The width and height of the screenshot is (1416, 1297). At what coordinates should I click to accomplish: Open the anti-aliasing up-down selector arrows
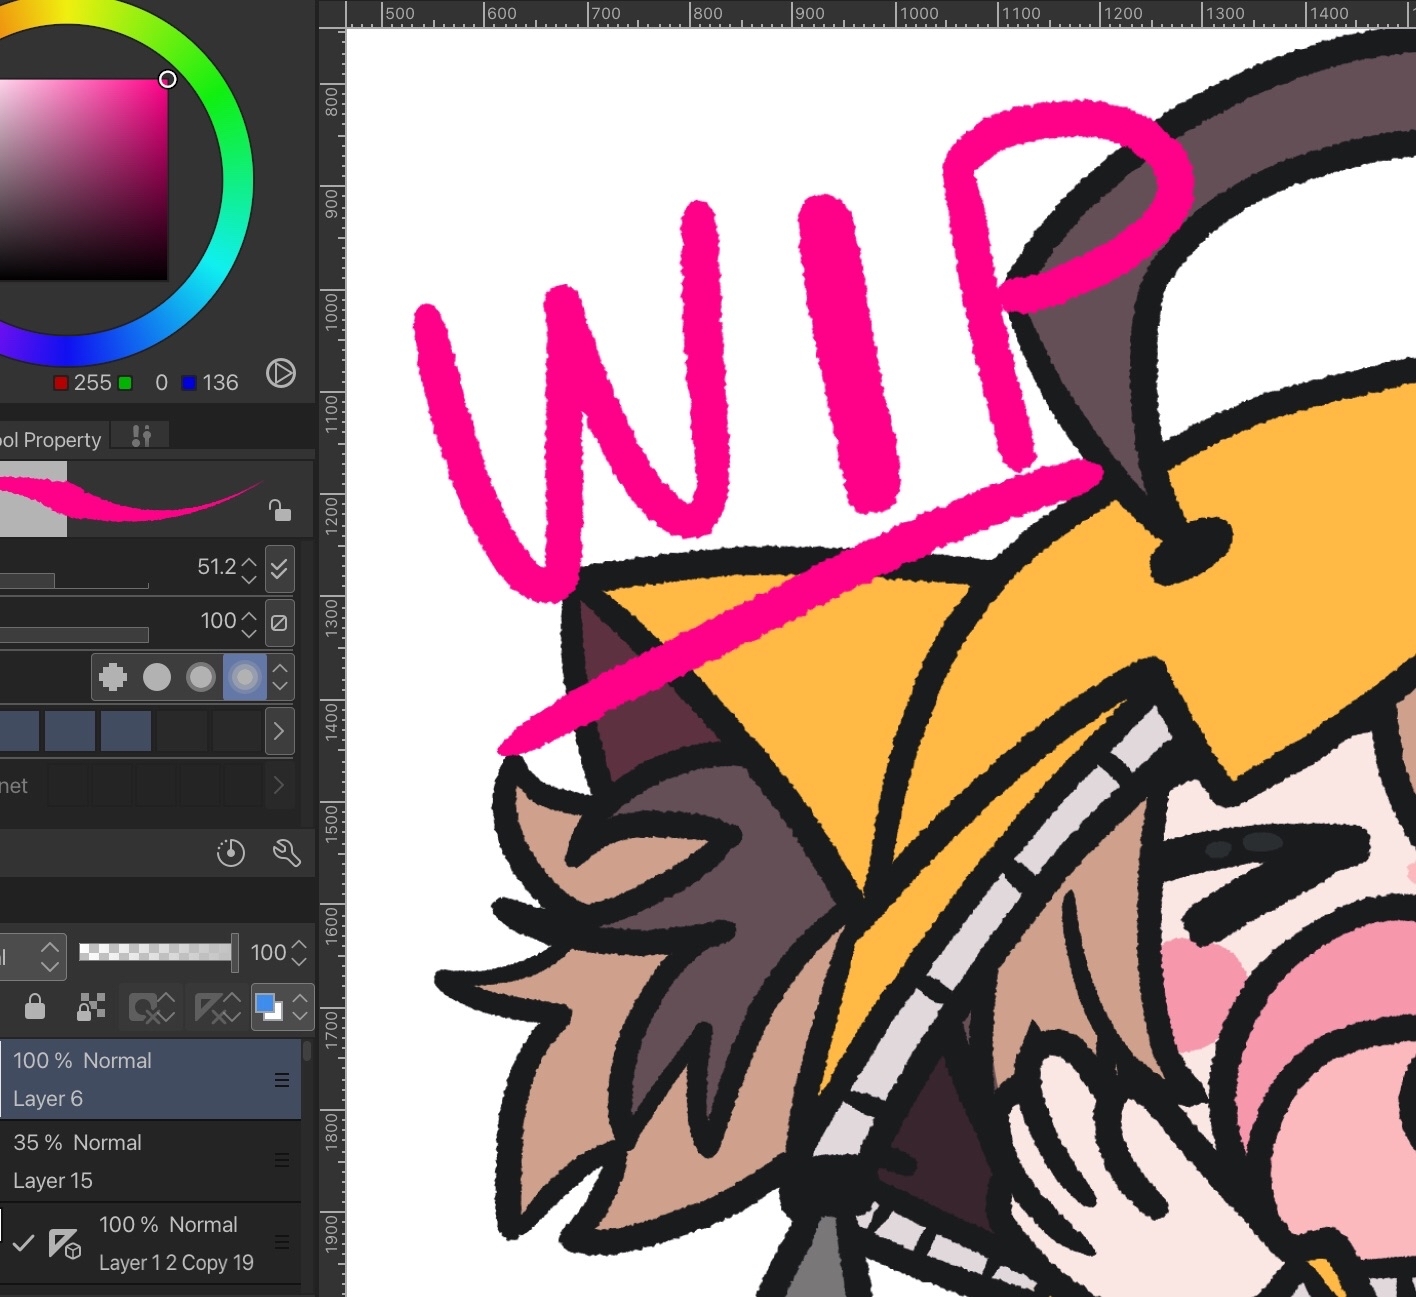(281, 677)
